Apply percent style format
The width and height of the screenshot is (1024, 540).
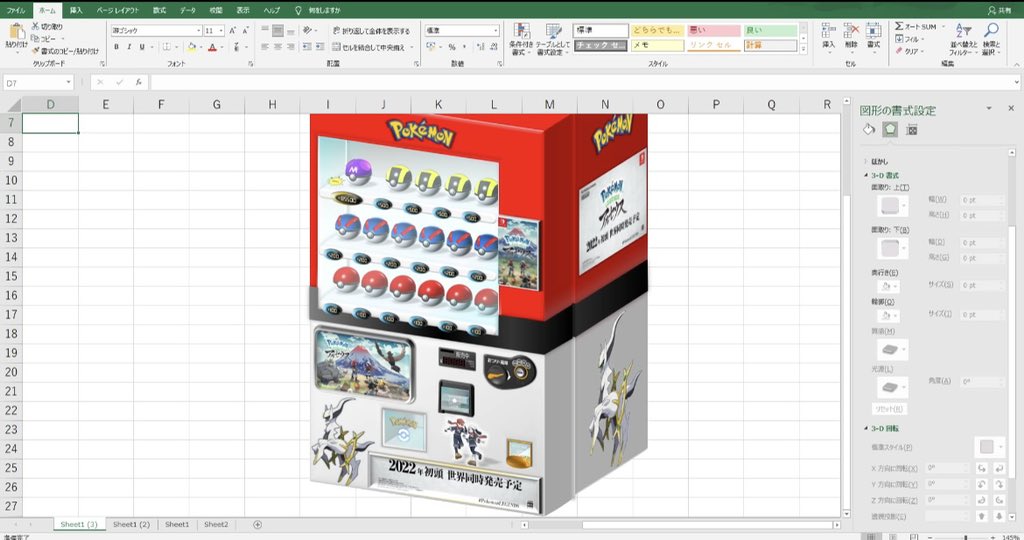pyautogui.click(x=452, y=47)
